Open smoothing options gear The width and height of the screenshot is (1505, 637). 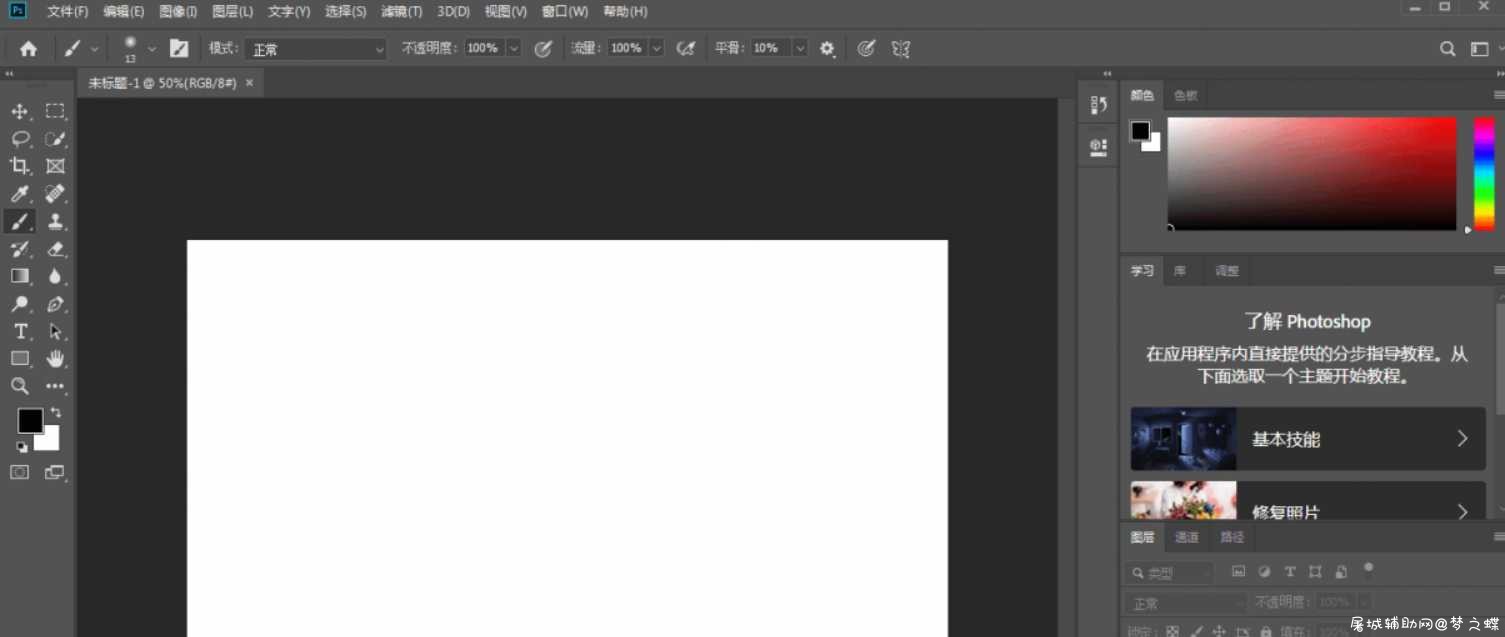point(827,48)
